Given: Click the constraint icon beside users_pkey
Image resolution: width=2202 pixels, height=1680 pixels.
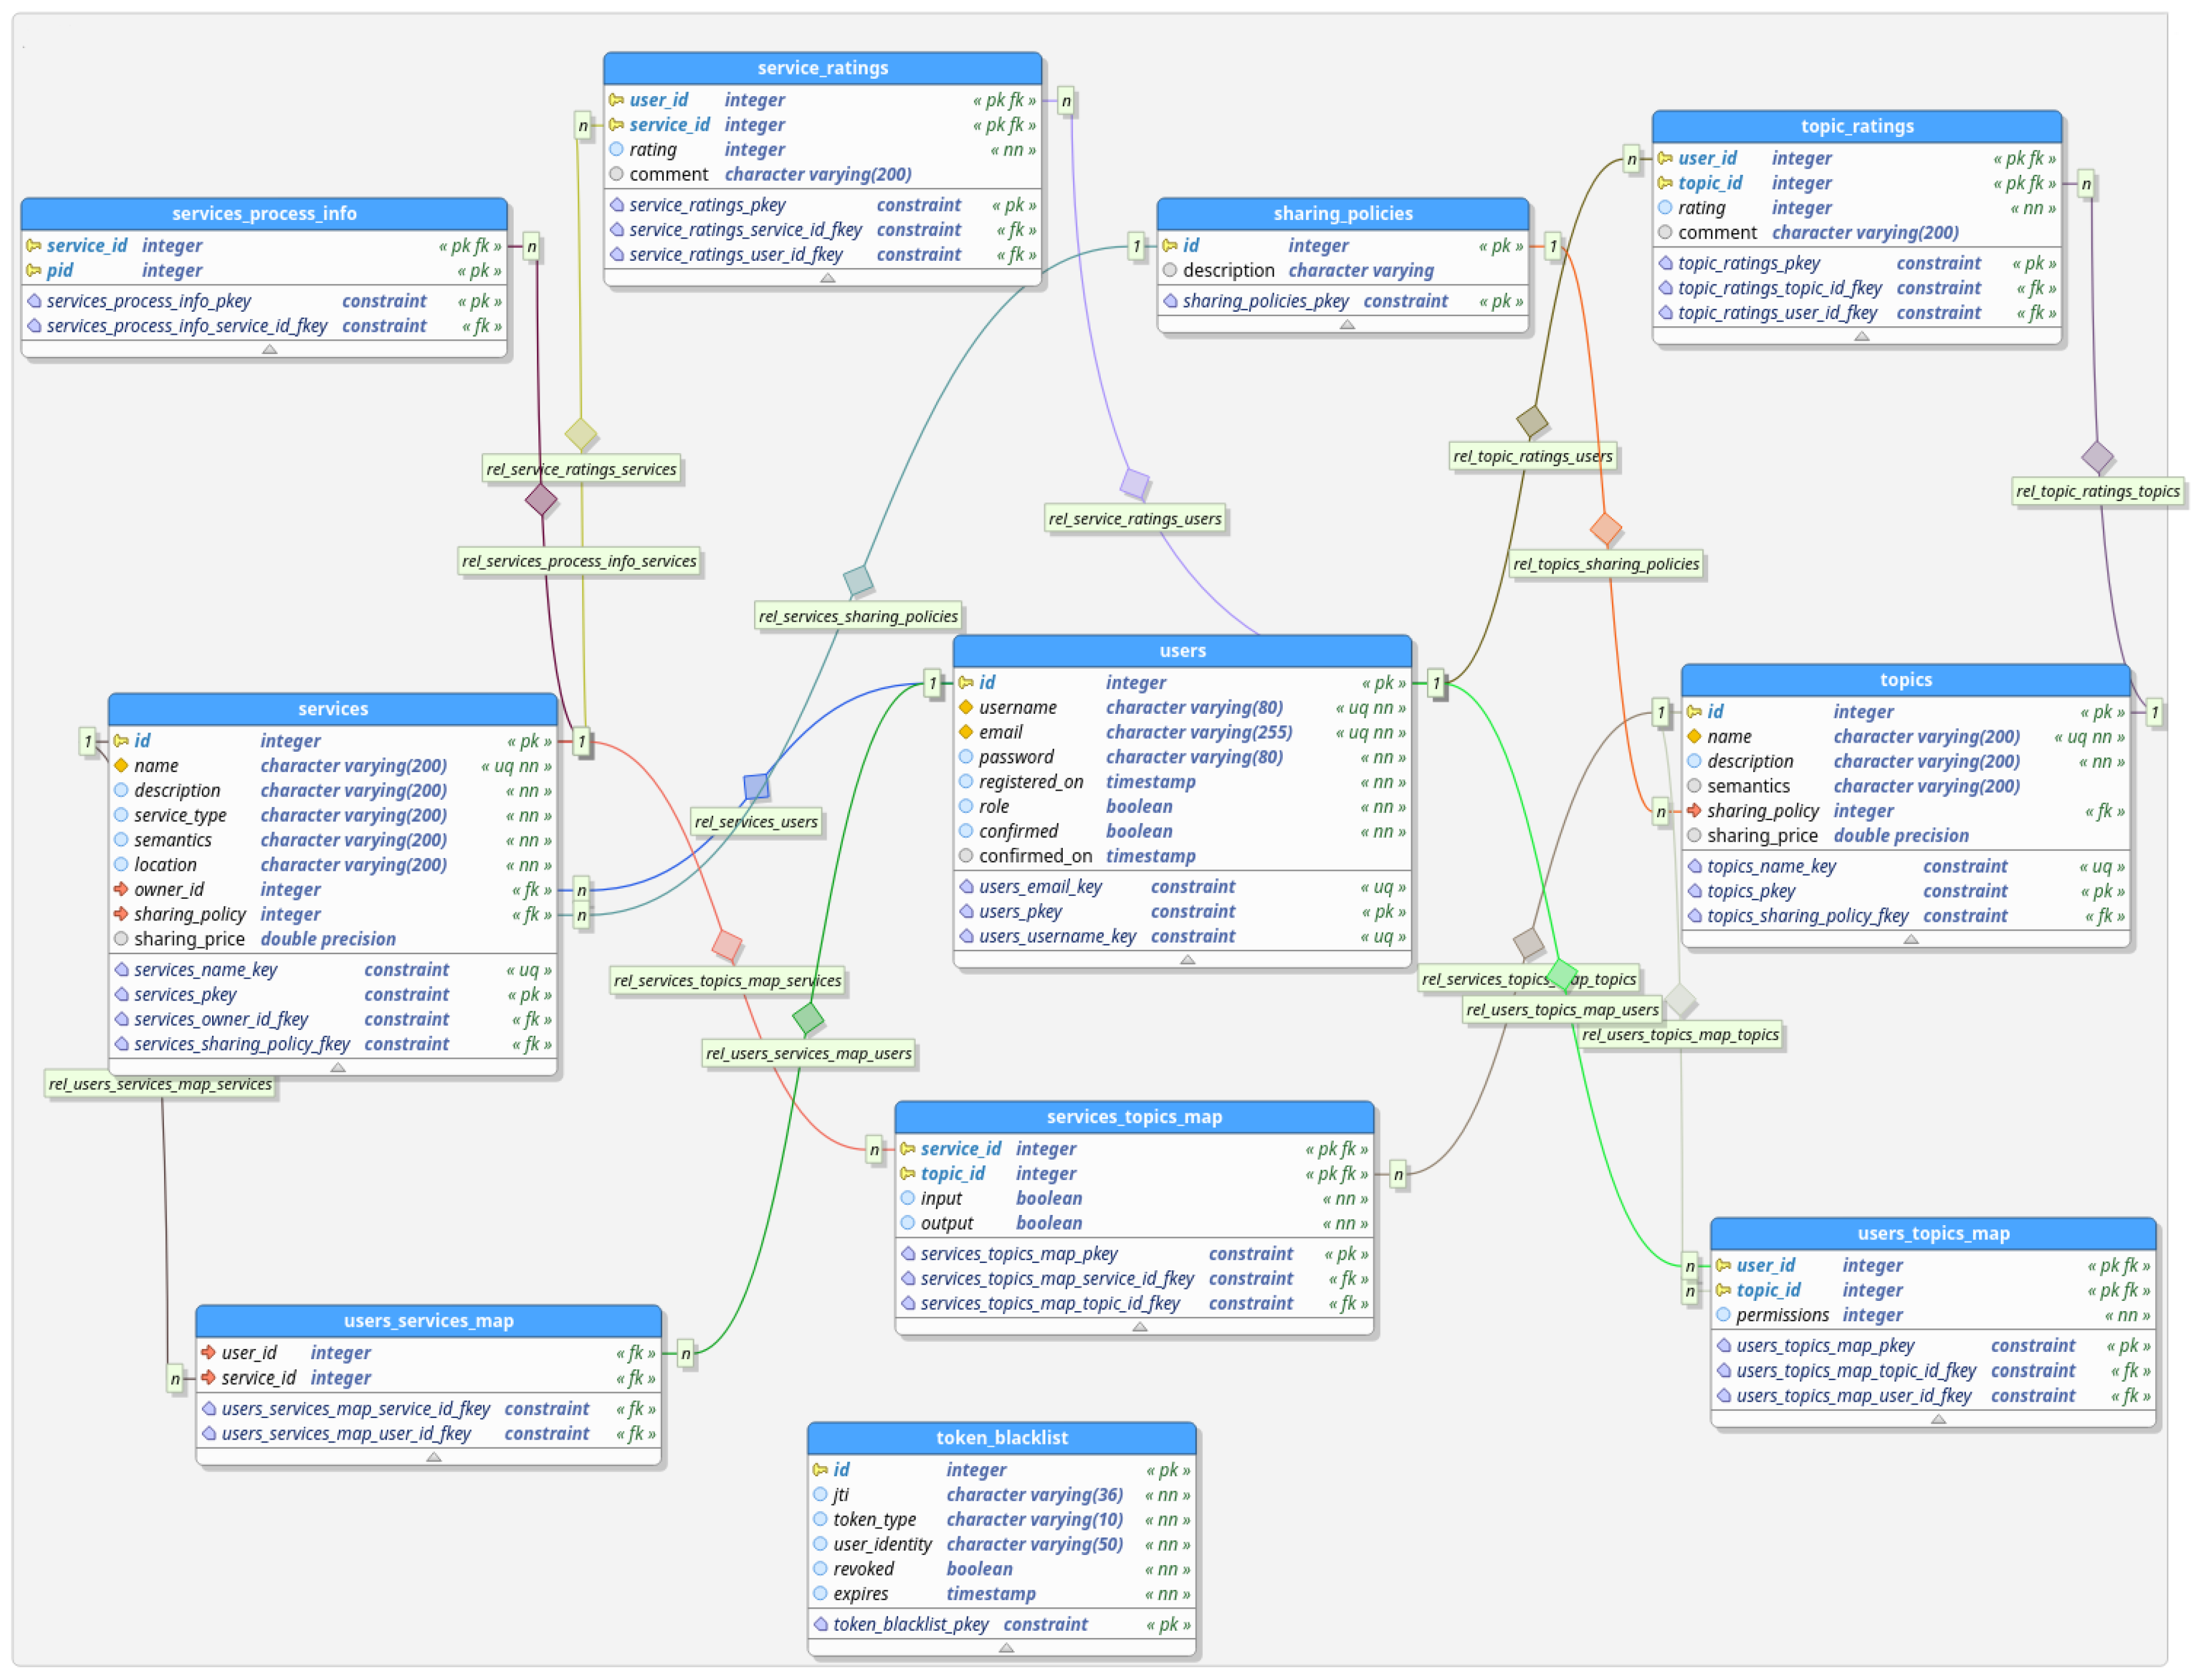Looking at the screenshot, I should [x=966, y=911].
